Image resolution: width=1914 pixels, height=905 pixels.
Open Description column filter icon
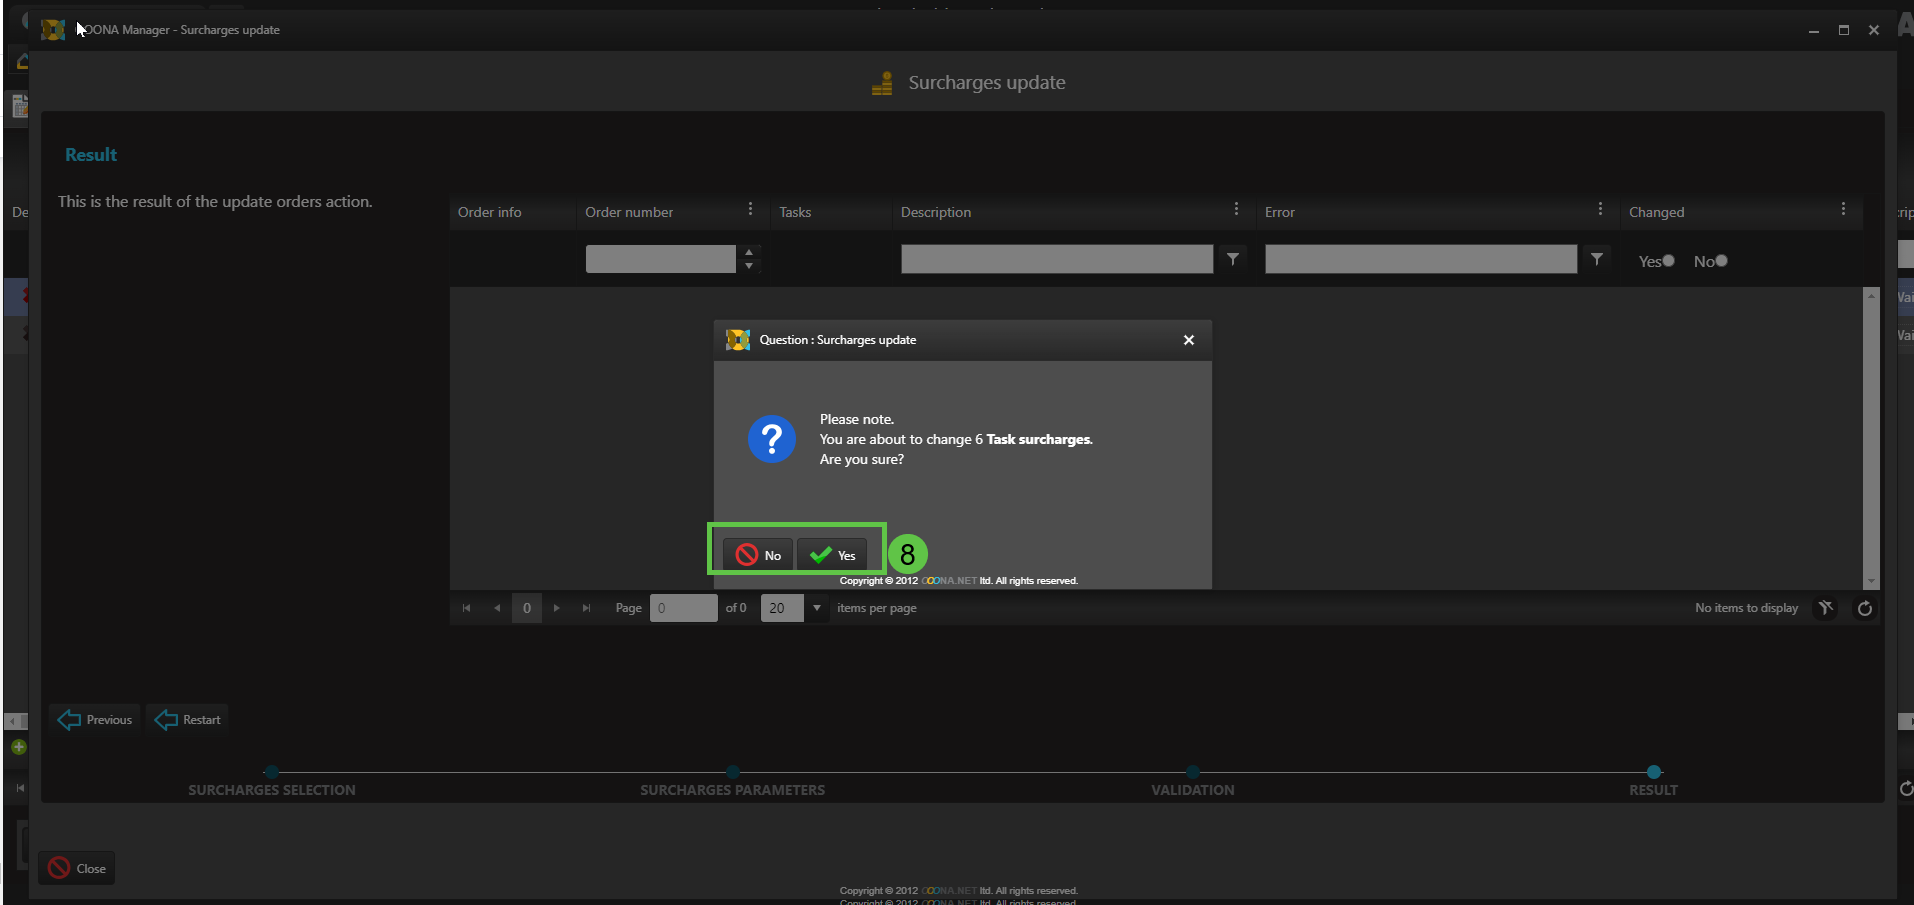click(x=1233, y=259)
